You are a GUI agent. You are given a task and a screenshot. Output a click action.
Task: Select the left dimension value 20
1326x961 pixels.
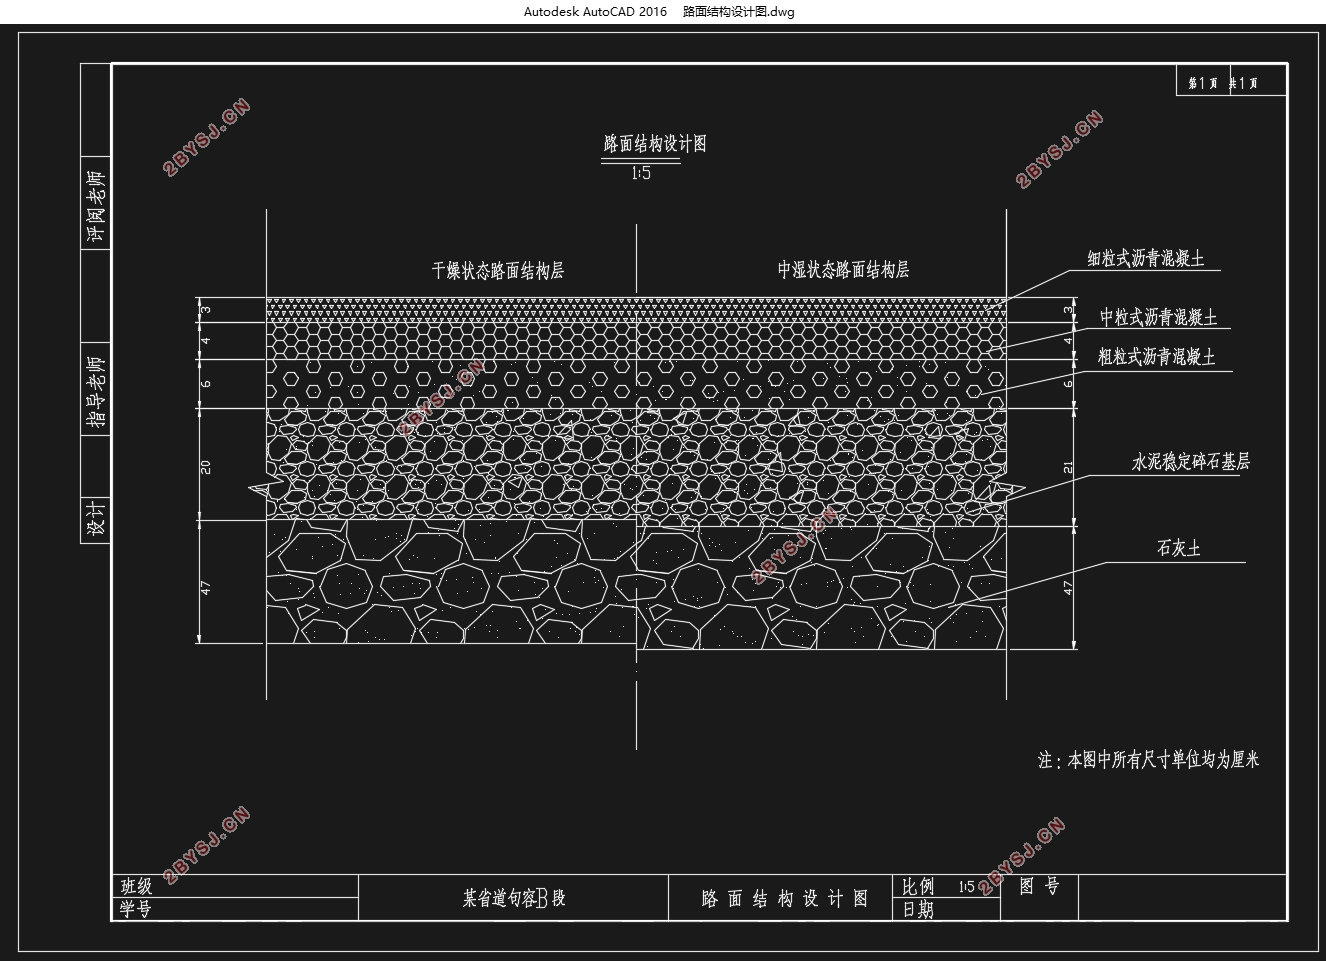point(206,466)
